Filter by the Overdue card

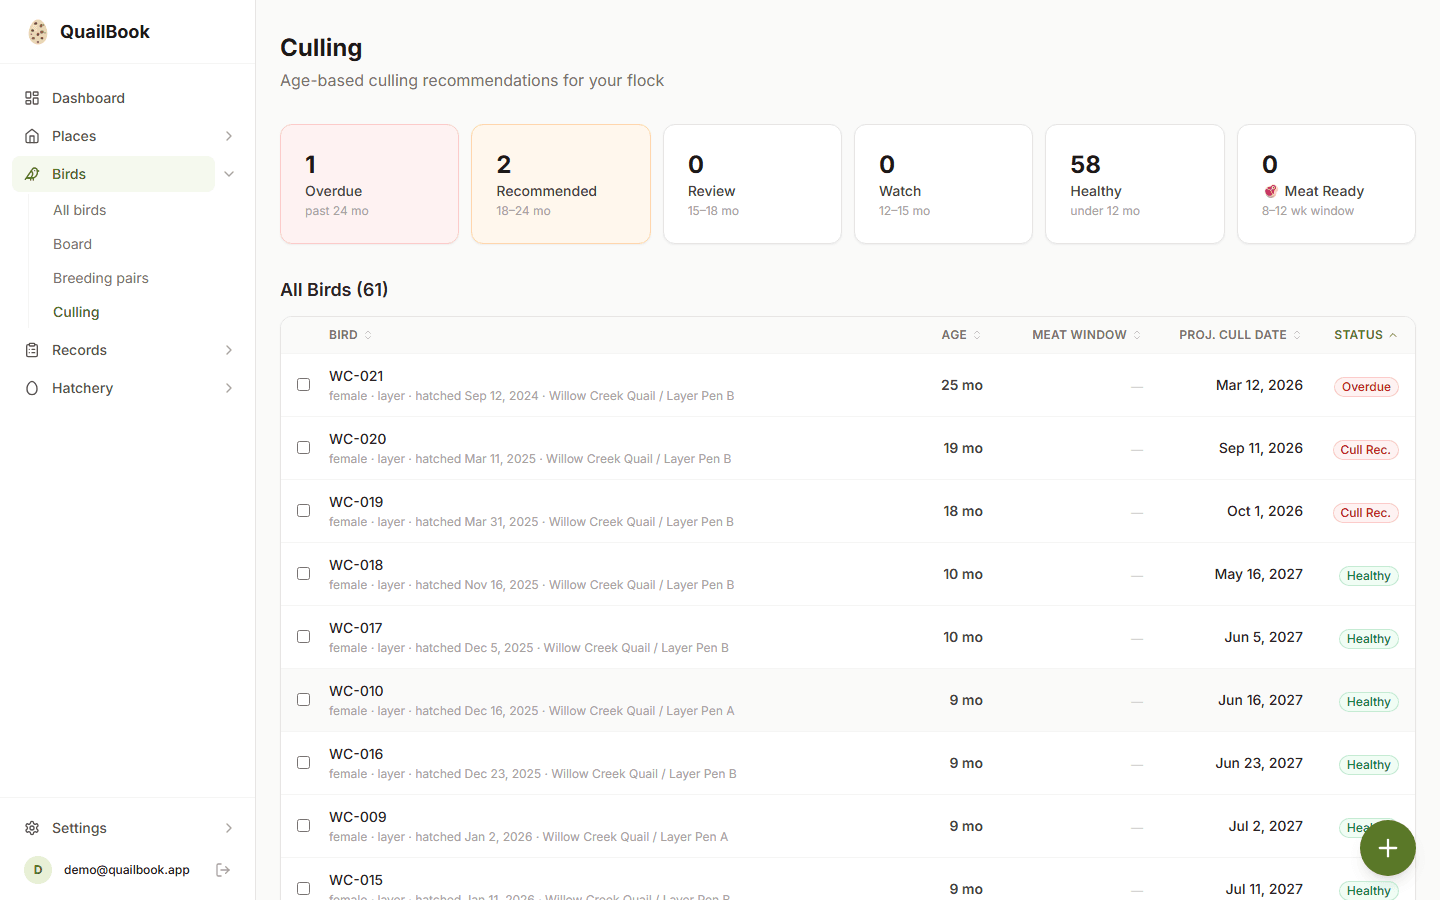click(369, 184)
